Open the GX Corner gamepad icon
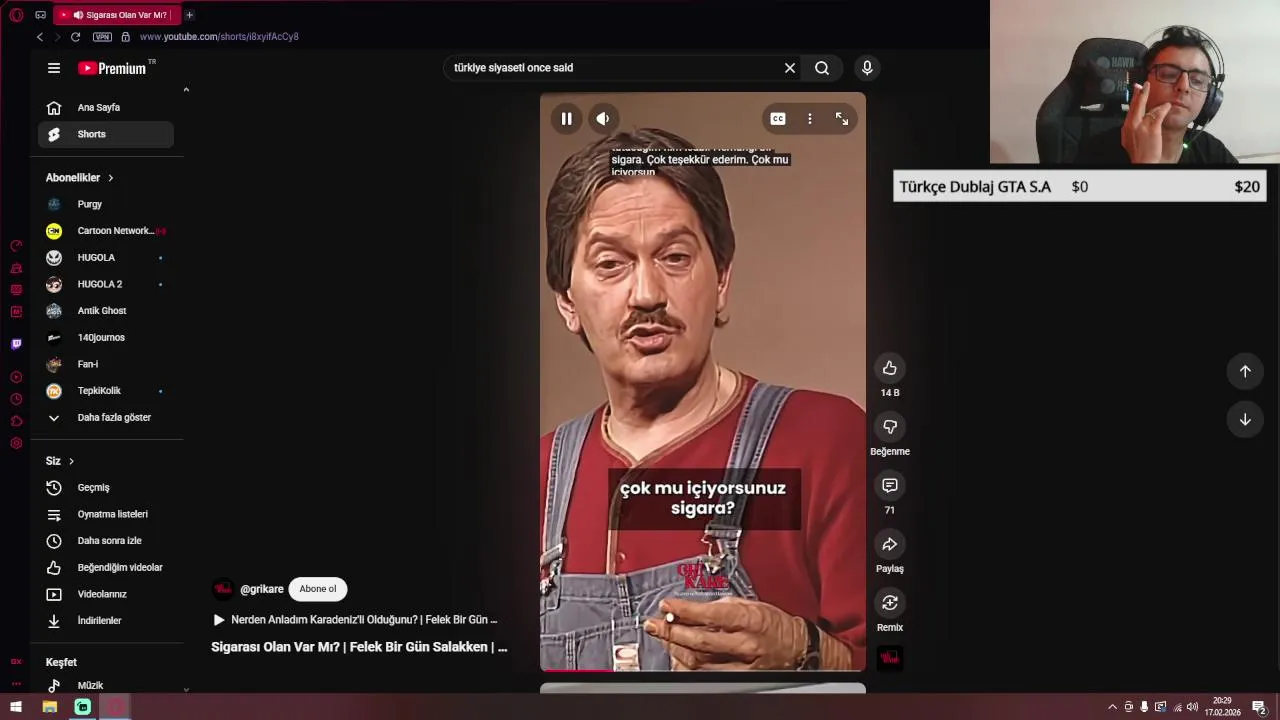Image resolution: width=1280 pixels, height=720 pixels. tap(40, 15)
